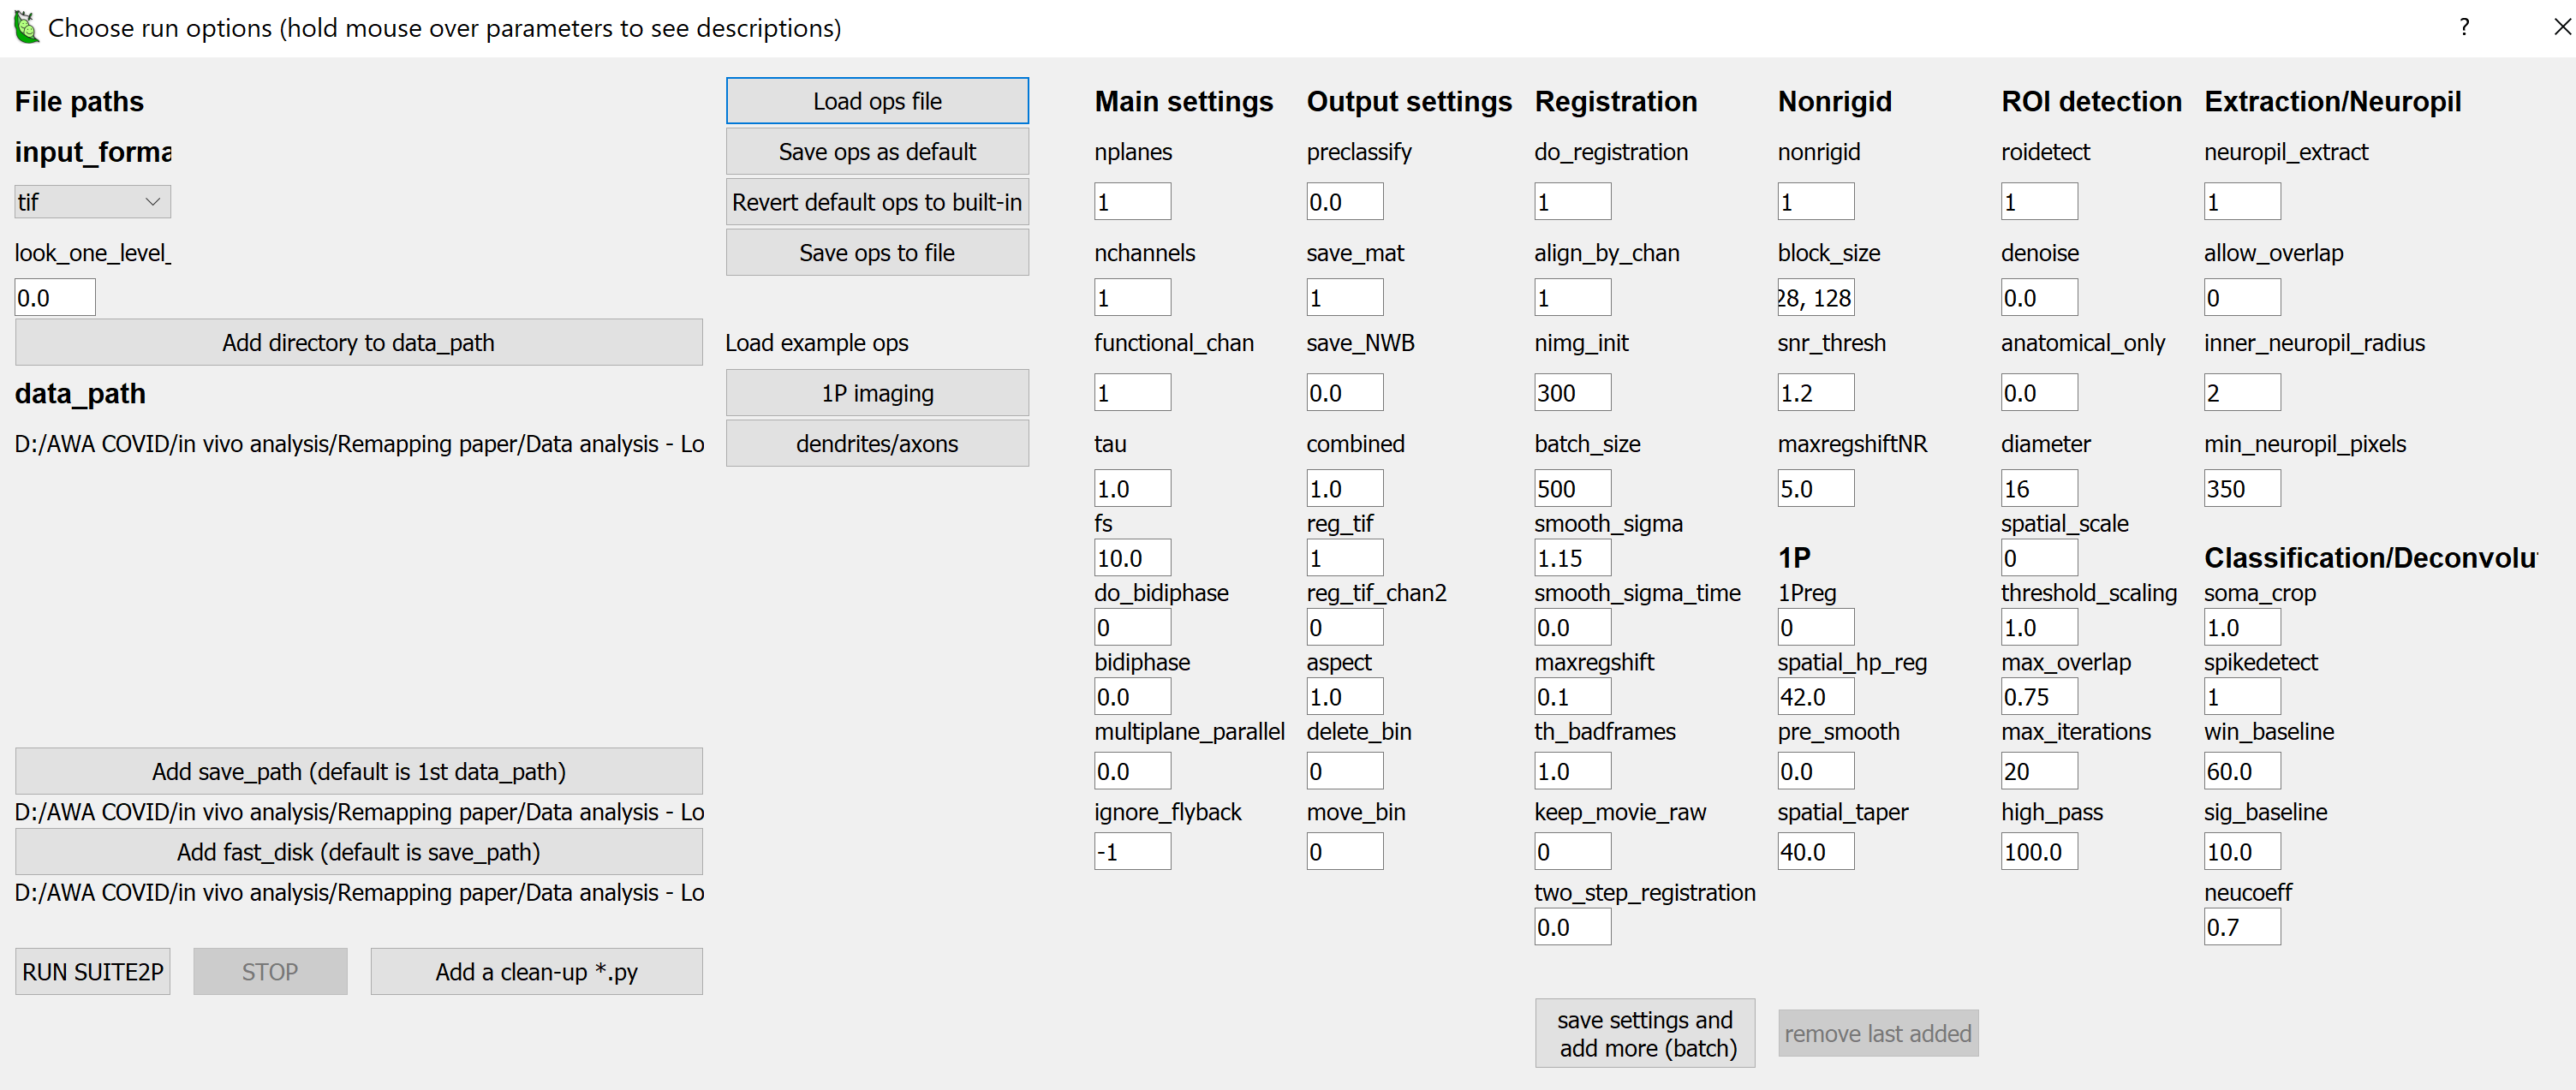Click Load ops file
Viewport: 2576px width, 1090px height.
pos(876,100)
